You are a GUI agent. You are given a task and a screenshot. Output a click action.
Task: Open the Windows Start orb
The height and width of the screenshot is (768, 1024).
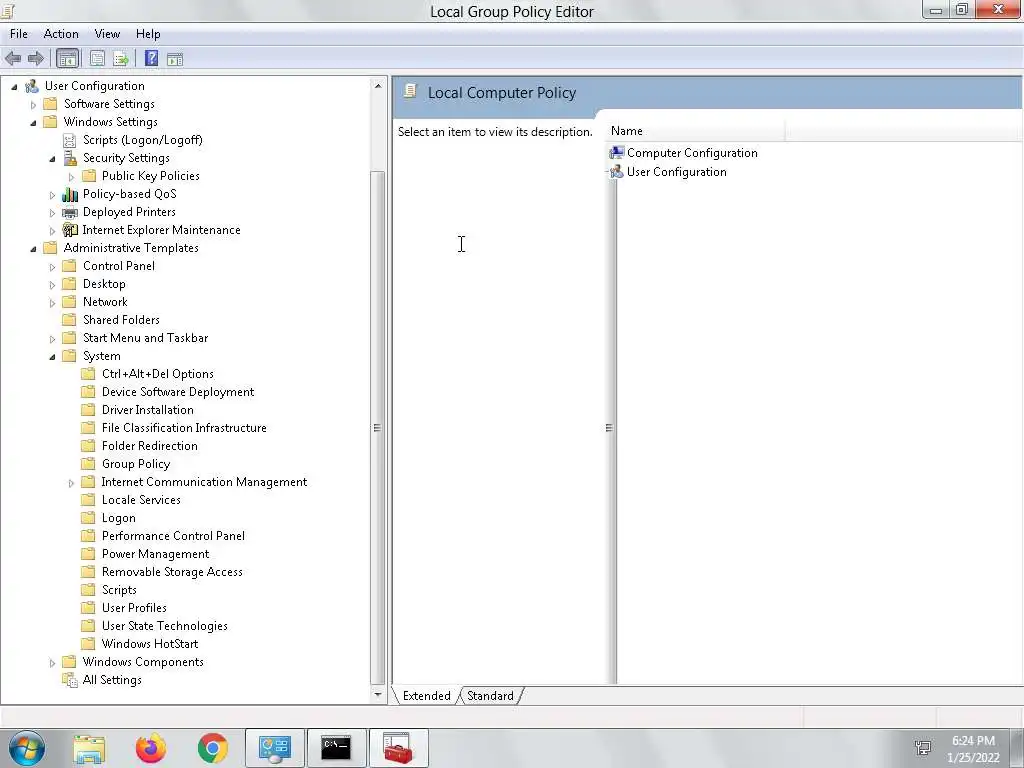(x=27, y=748)
